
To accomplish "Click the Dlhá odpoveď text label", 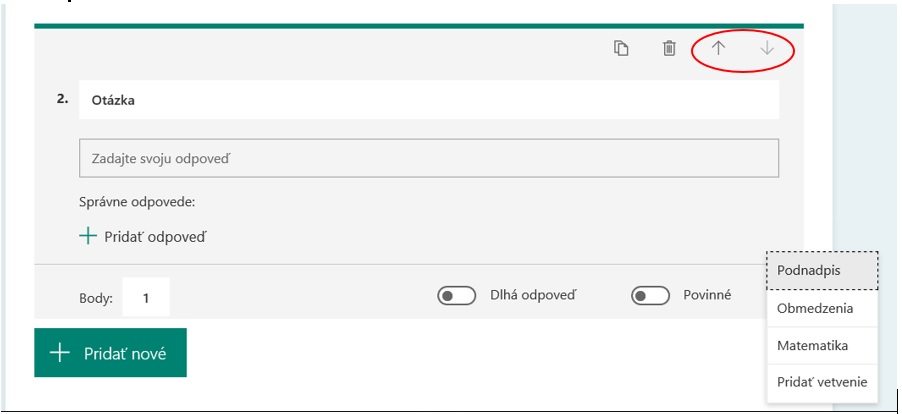I will point(533,296).
